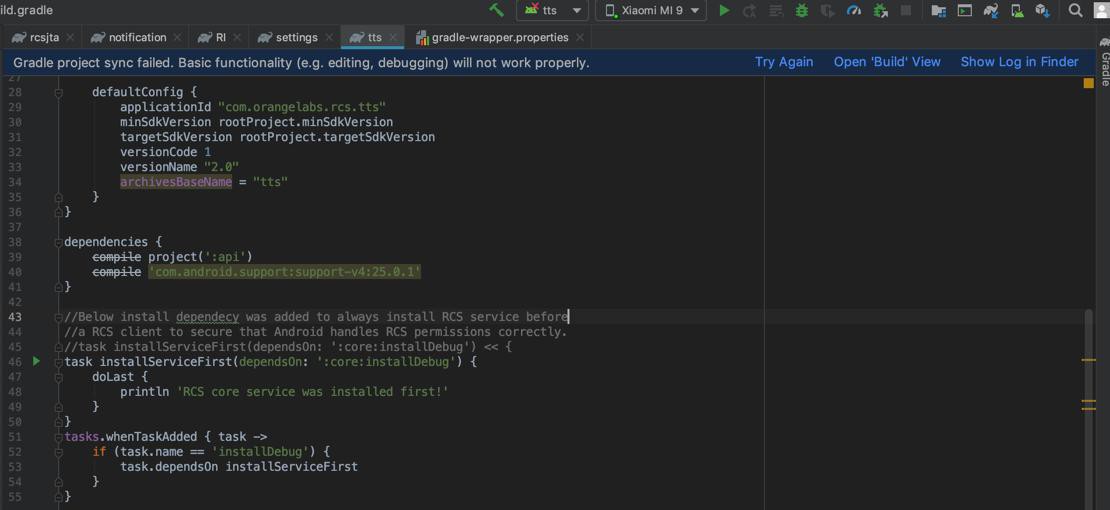Run the app with green play button
This screenshot has height=510, width=1110.
pos(724,10)
